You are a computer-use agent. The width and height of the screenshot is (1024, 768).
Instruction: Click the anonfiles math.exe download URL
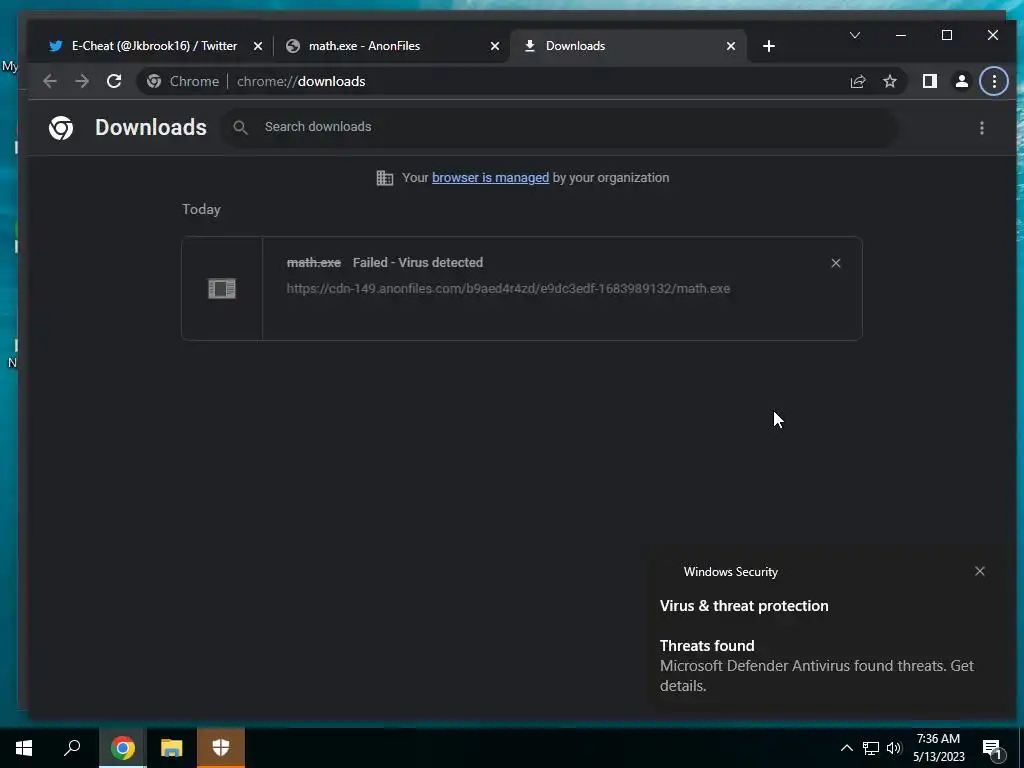click(x=508, y=288)
